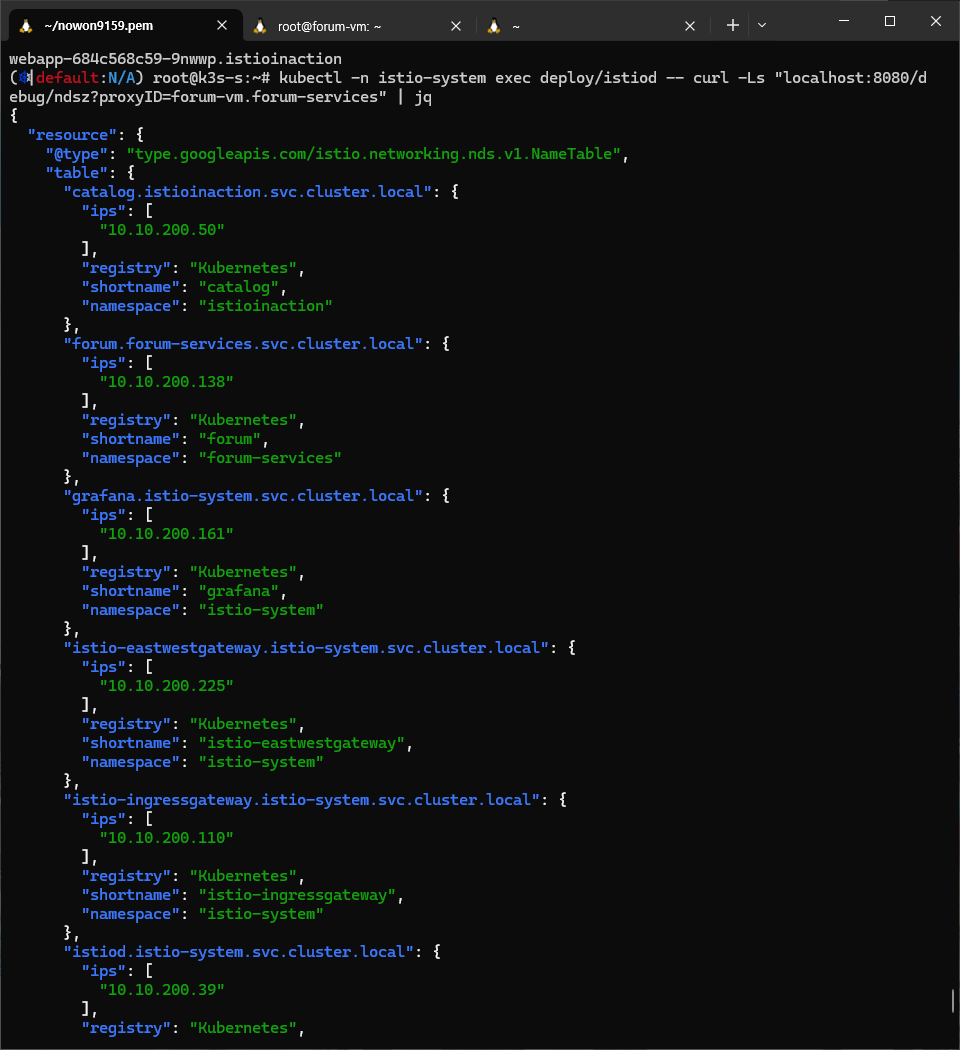
Task: Click the red "default" context in the prompt
Action: tap(68, 78)
